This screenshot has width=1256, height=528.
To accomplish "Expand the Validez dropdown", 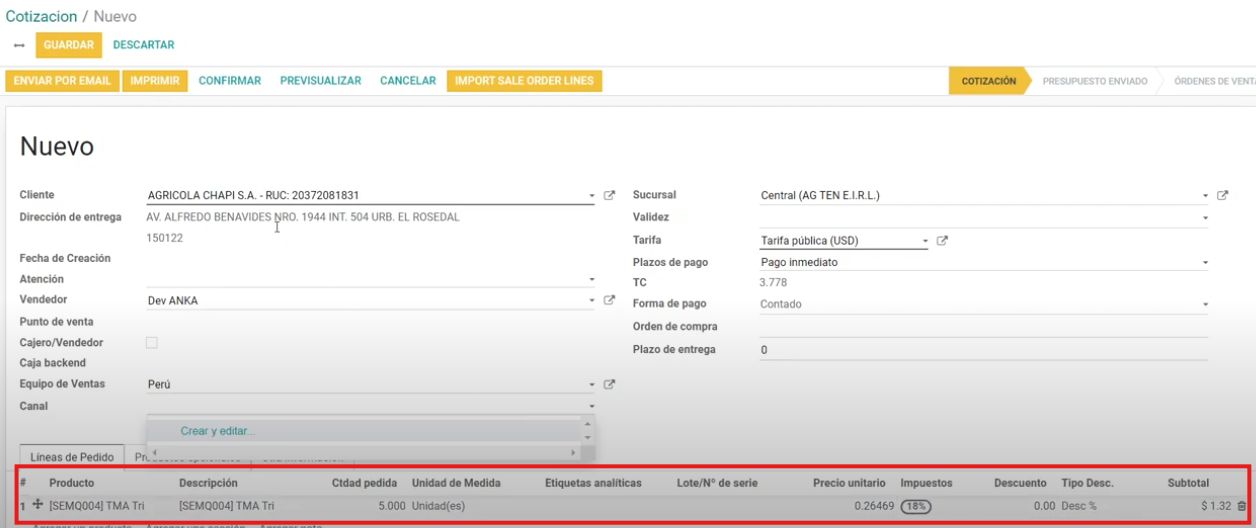I will (1205, 218).
